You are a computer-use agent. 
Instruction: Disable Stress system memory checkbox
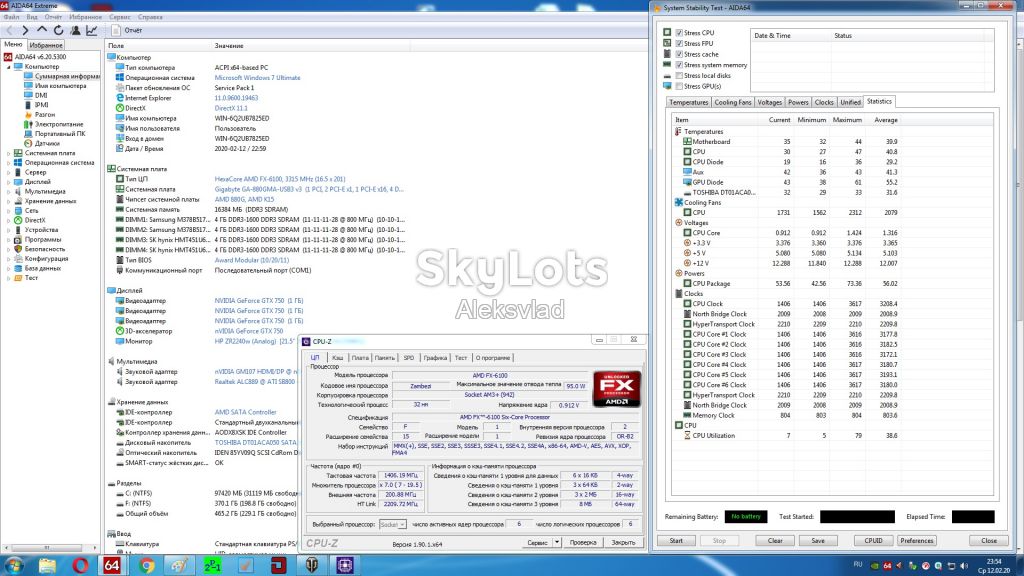[679, 65]
